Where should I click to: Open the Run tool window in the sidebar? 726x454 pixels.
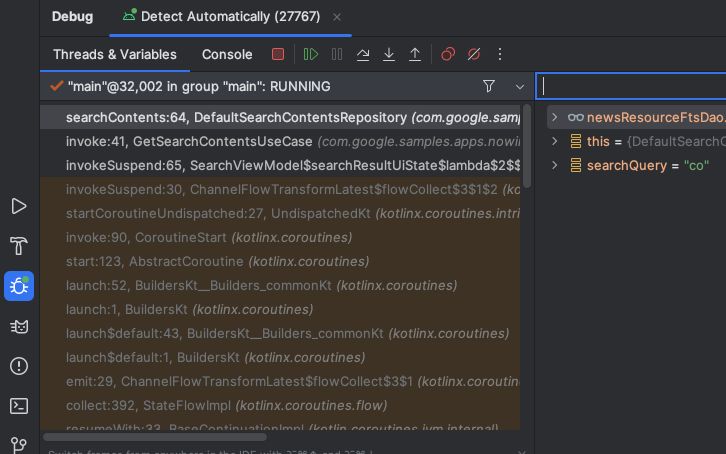click(x=19, y=206)
